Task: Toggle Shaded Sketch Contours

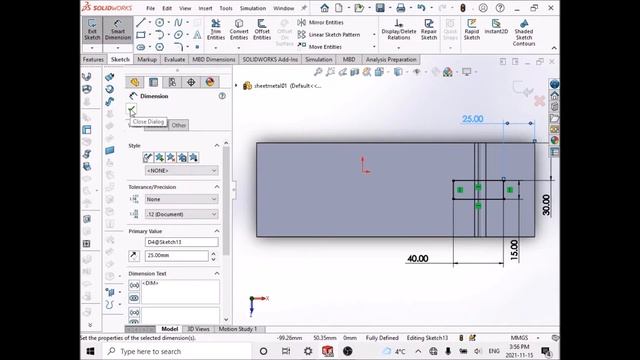Action: coord(524,32)
